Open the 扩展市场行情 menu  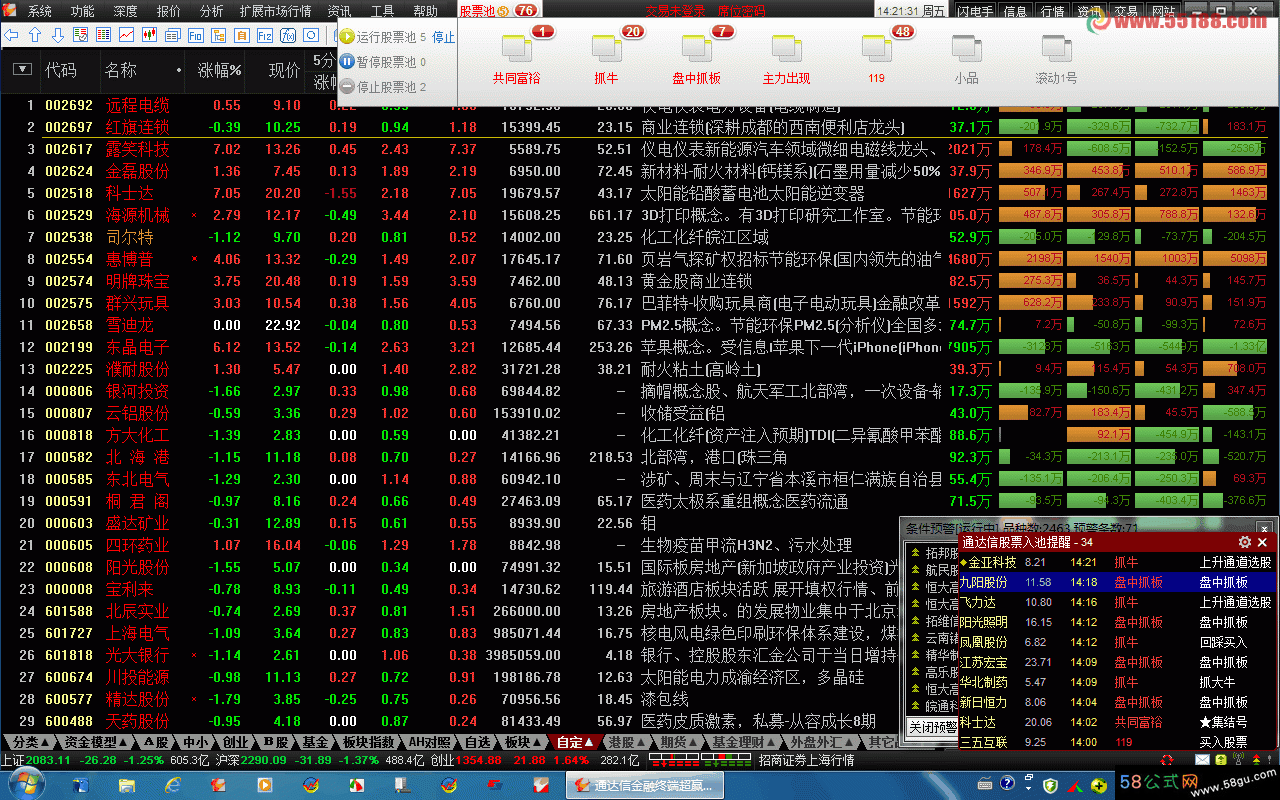276,11
